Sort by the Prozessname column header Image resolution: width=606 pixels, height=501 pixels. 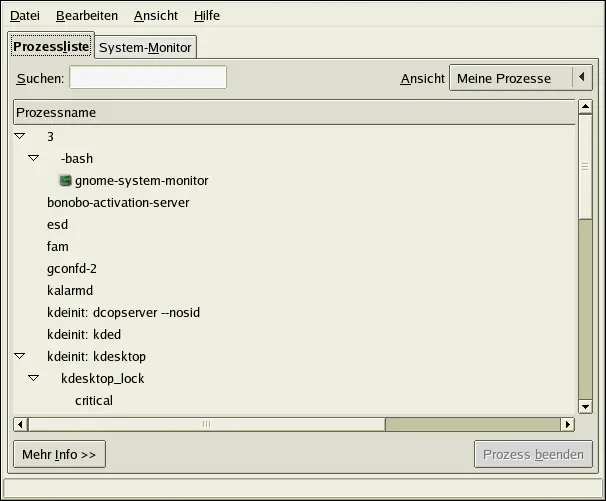[x=294, y=113]
